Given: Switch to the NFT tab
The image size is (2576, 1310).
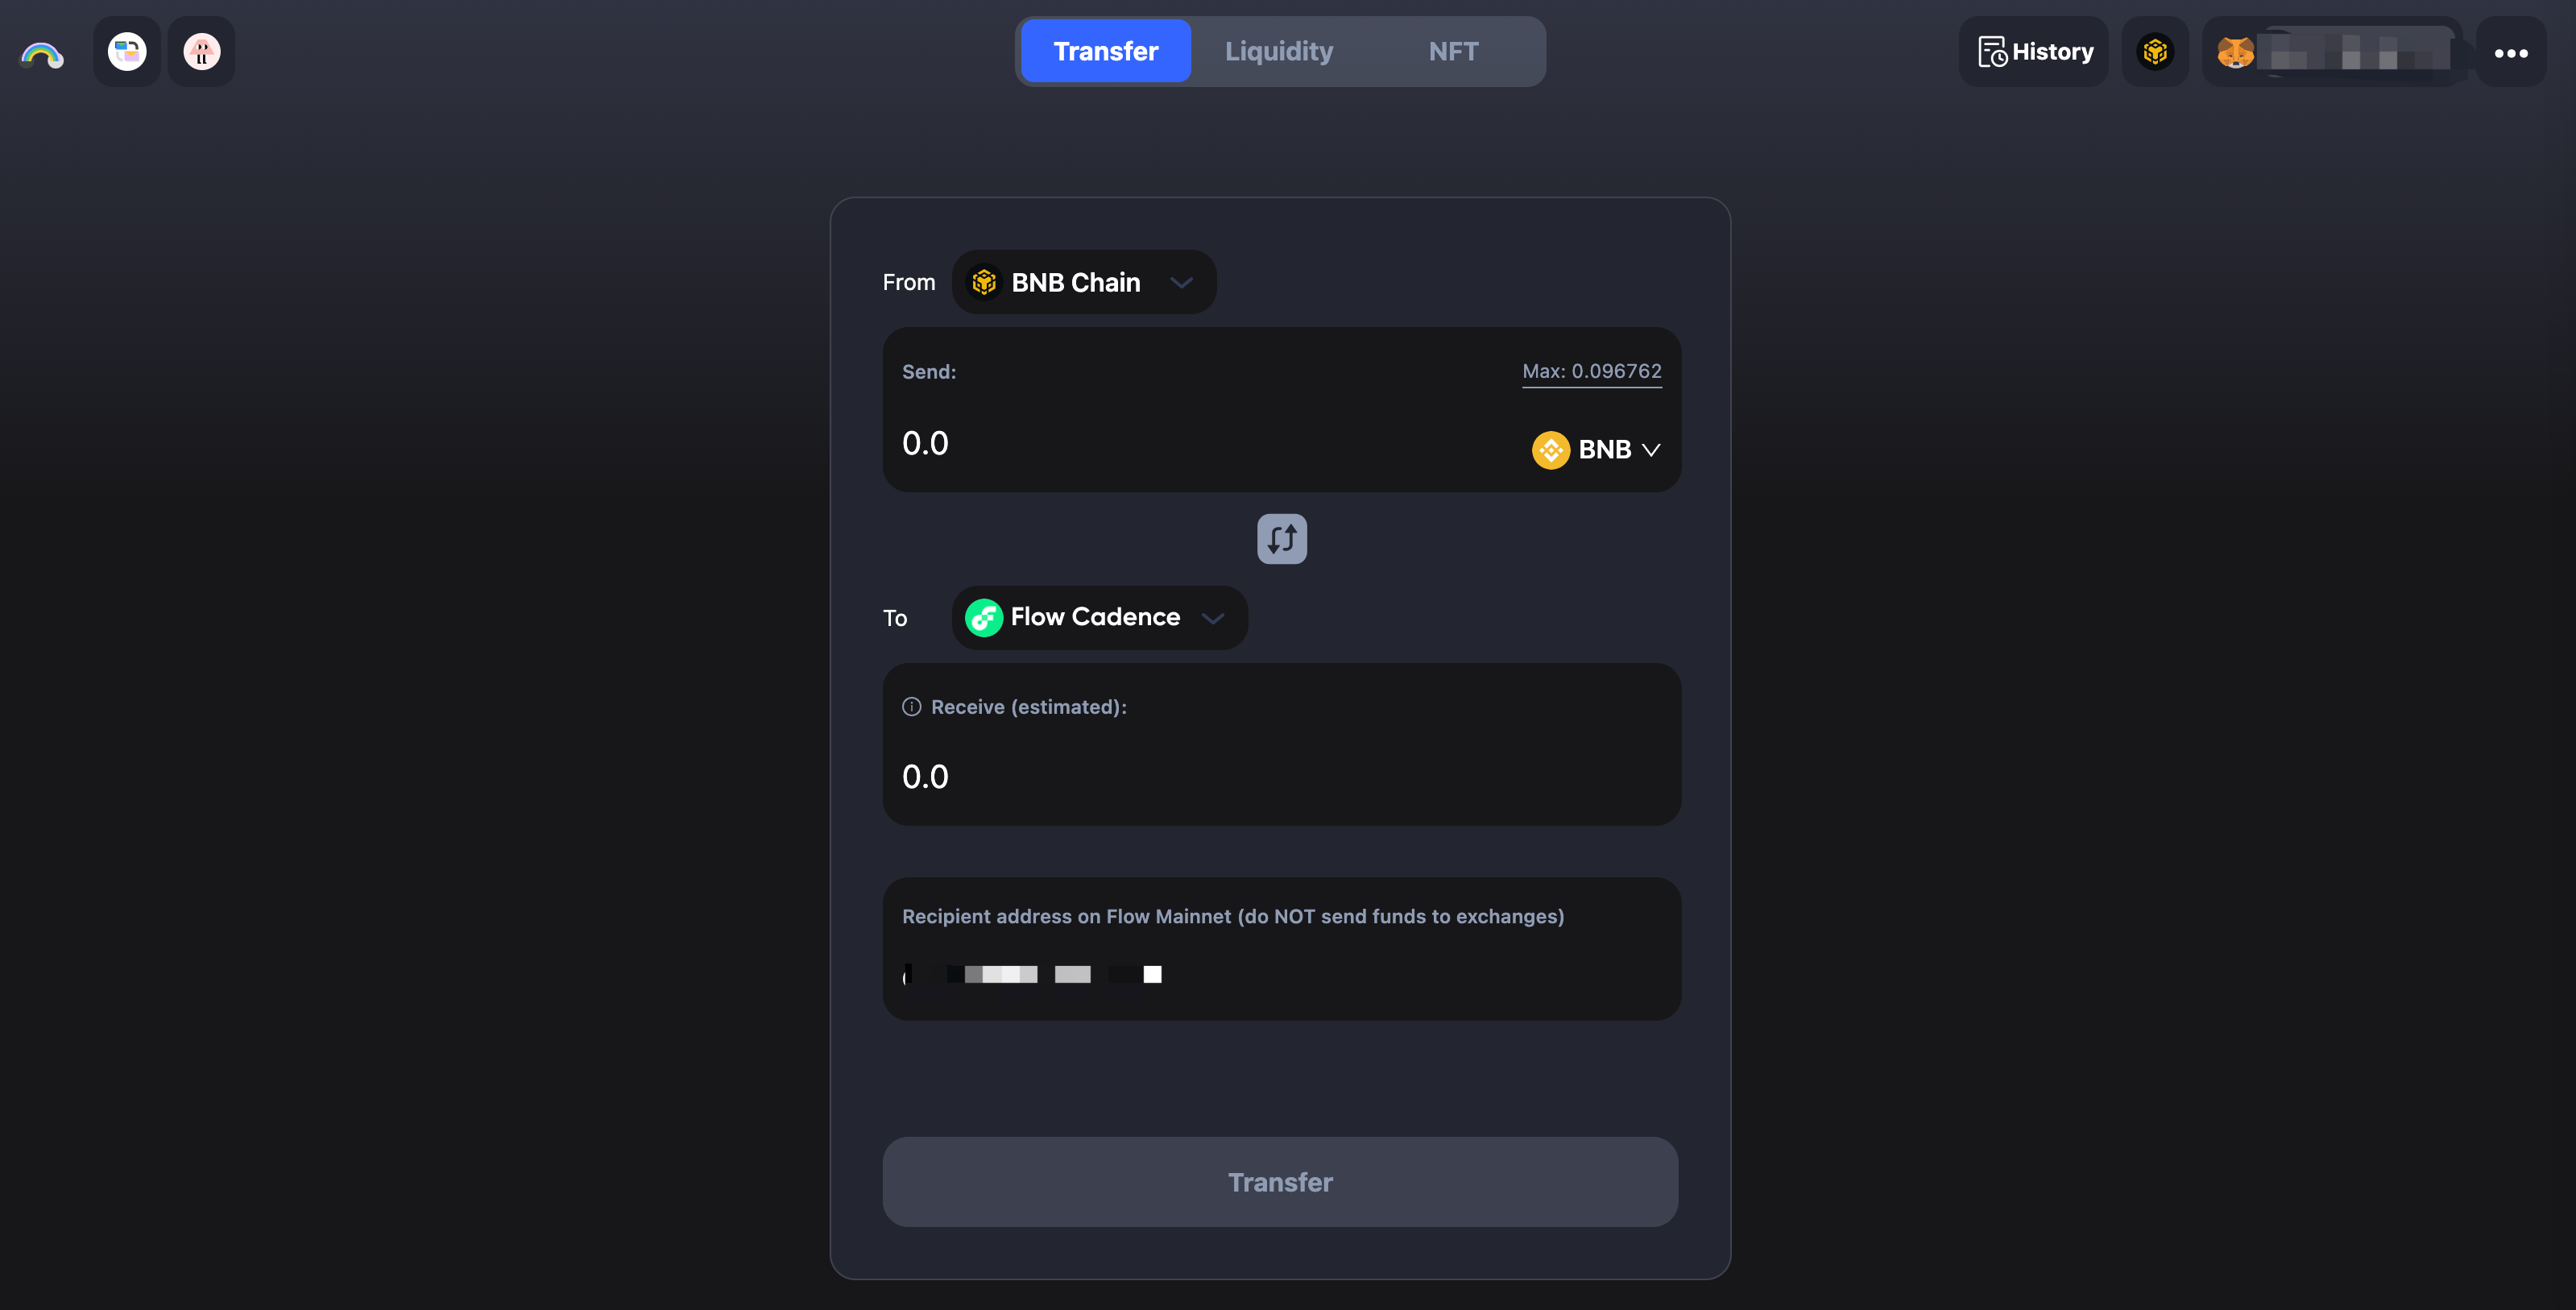Looking at the screenshot, I should click(x=1453, y=51).
